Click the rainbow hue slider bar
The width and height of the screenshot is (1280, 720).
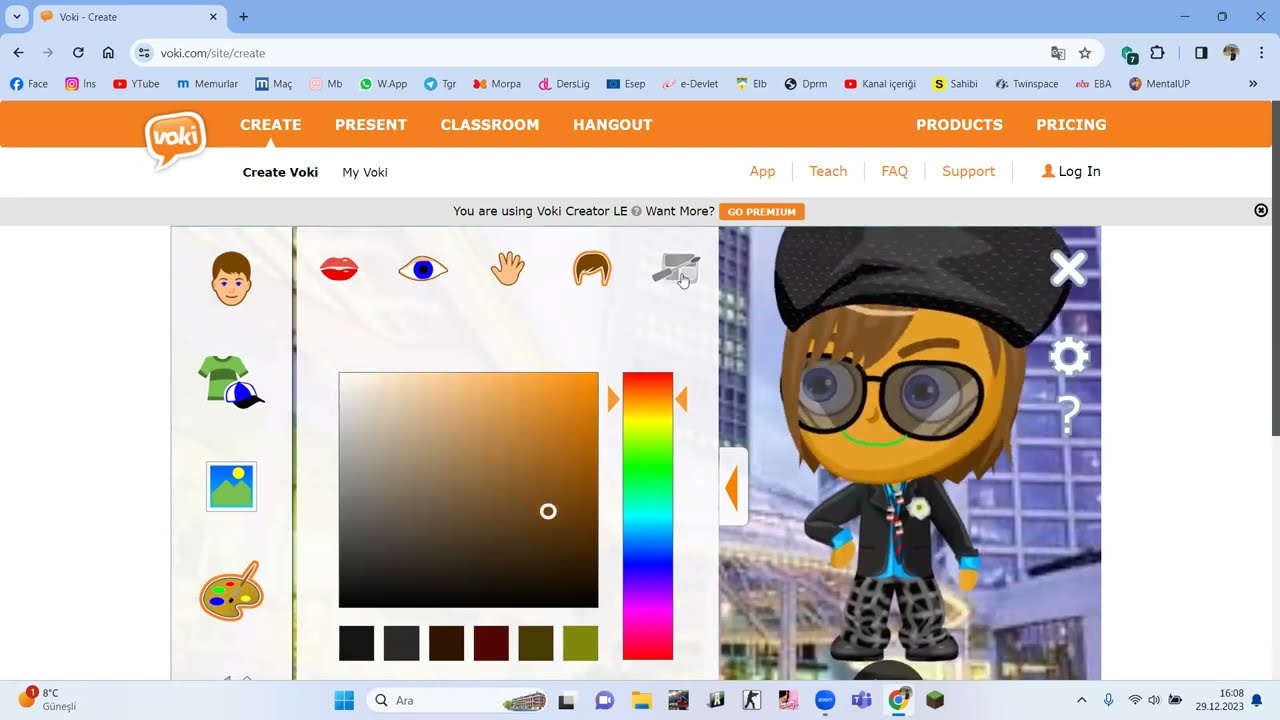point(647,516)
